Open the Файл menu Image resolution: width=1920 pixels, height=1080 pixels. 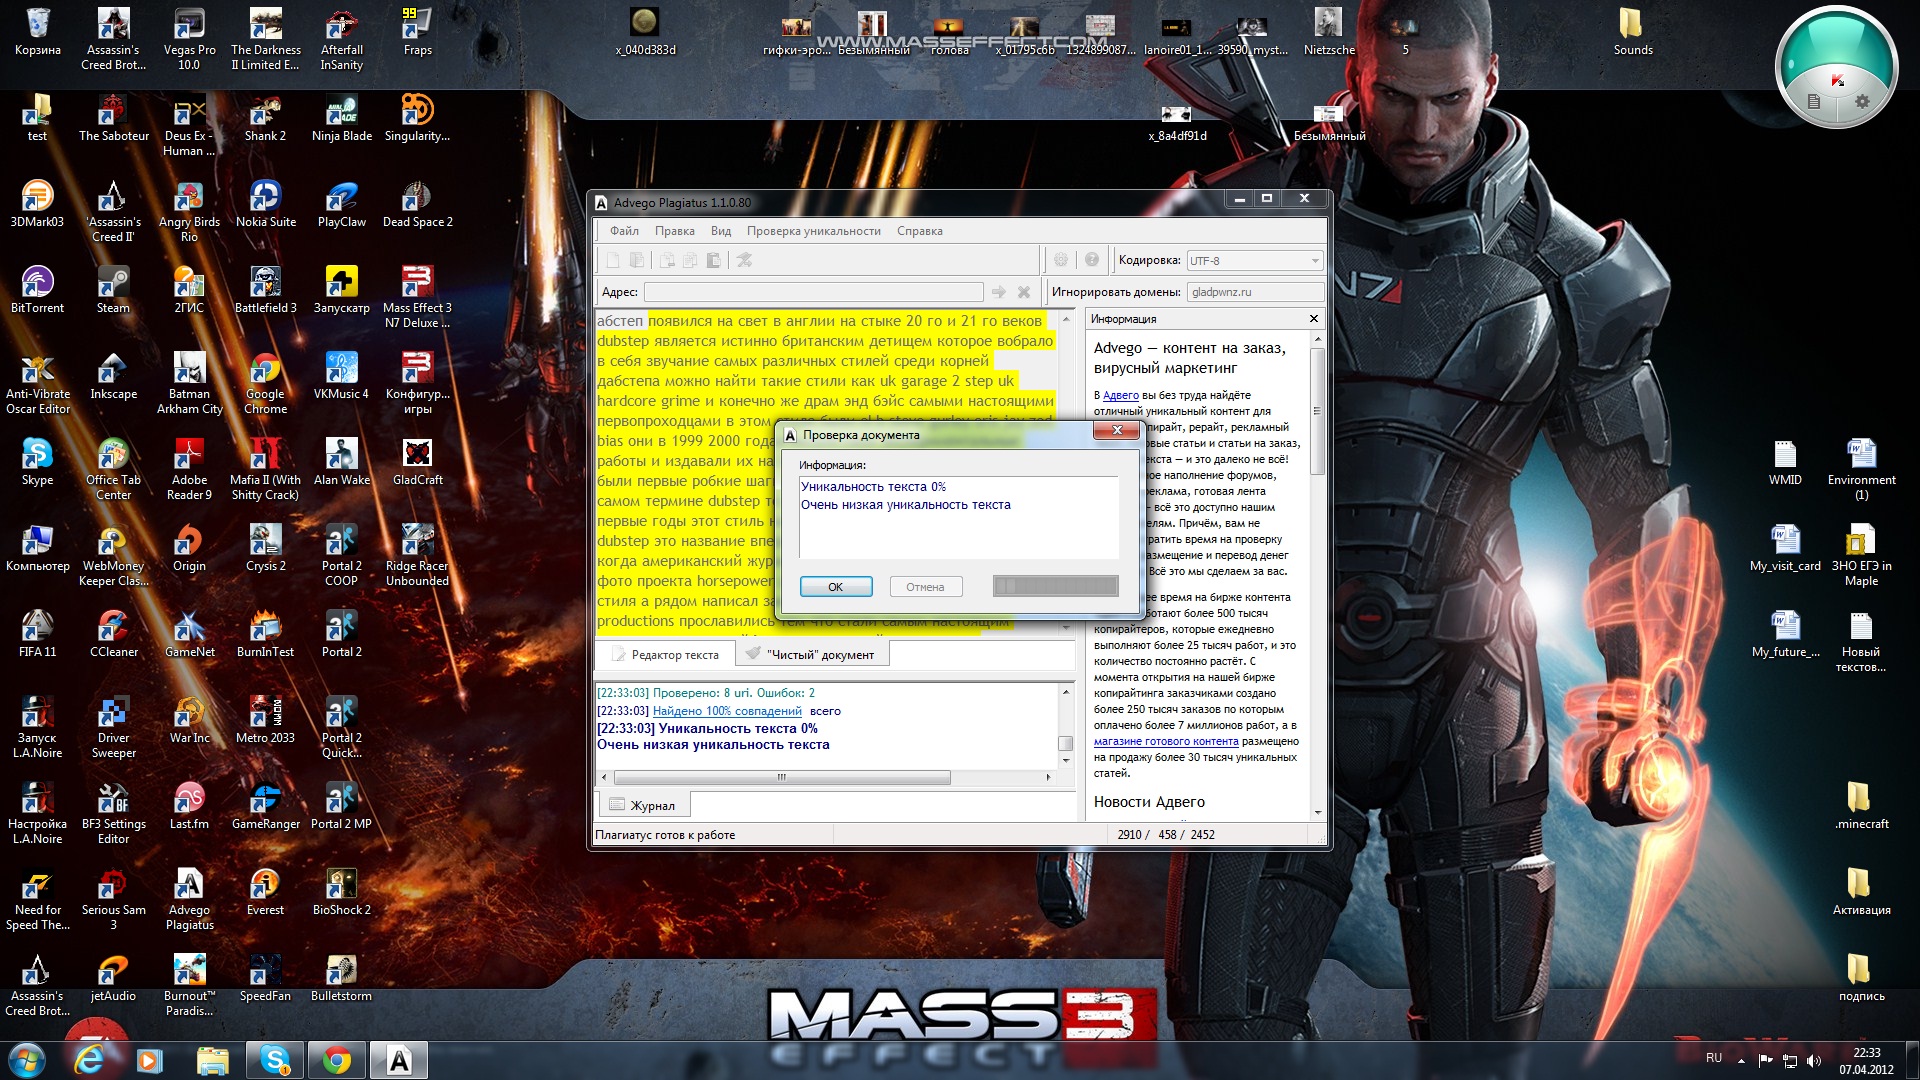624,231
